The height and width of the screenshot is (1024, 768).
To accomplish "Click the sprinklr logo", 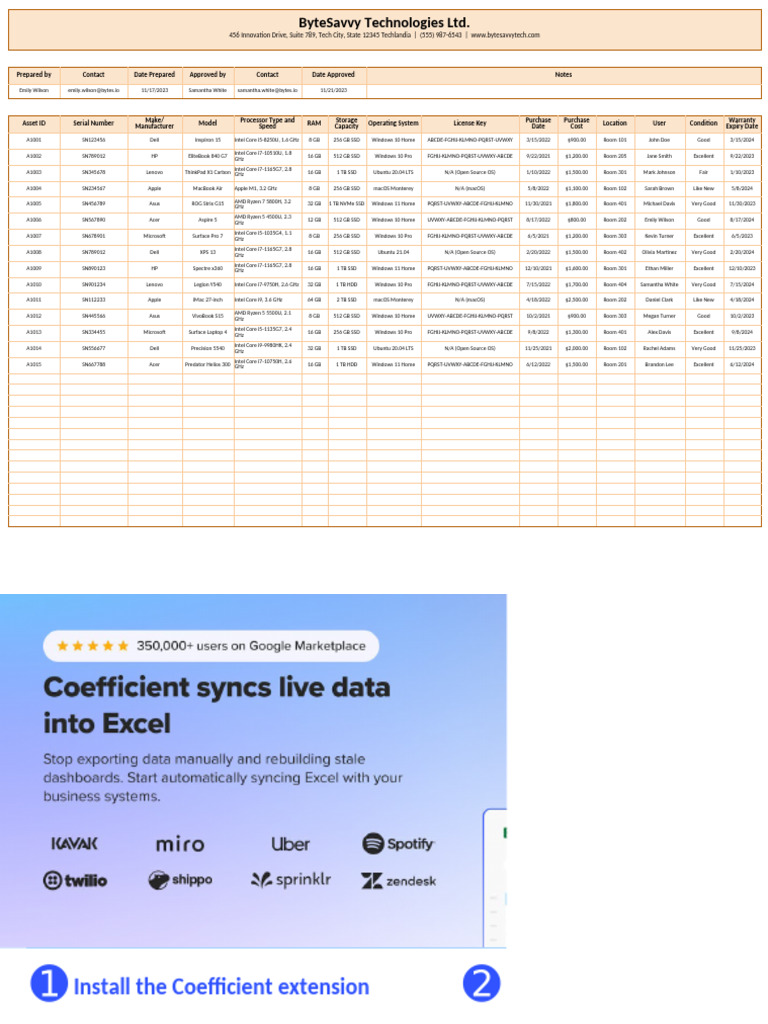I will pyautogui.click(x=291, y=880).
